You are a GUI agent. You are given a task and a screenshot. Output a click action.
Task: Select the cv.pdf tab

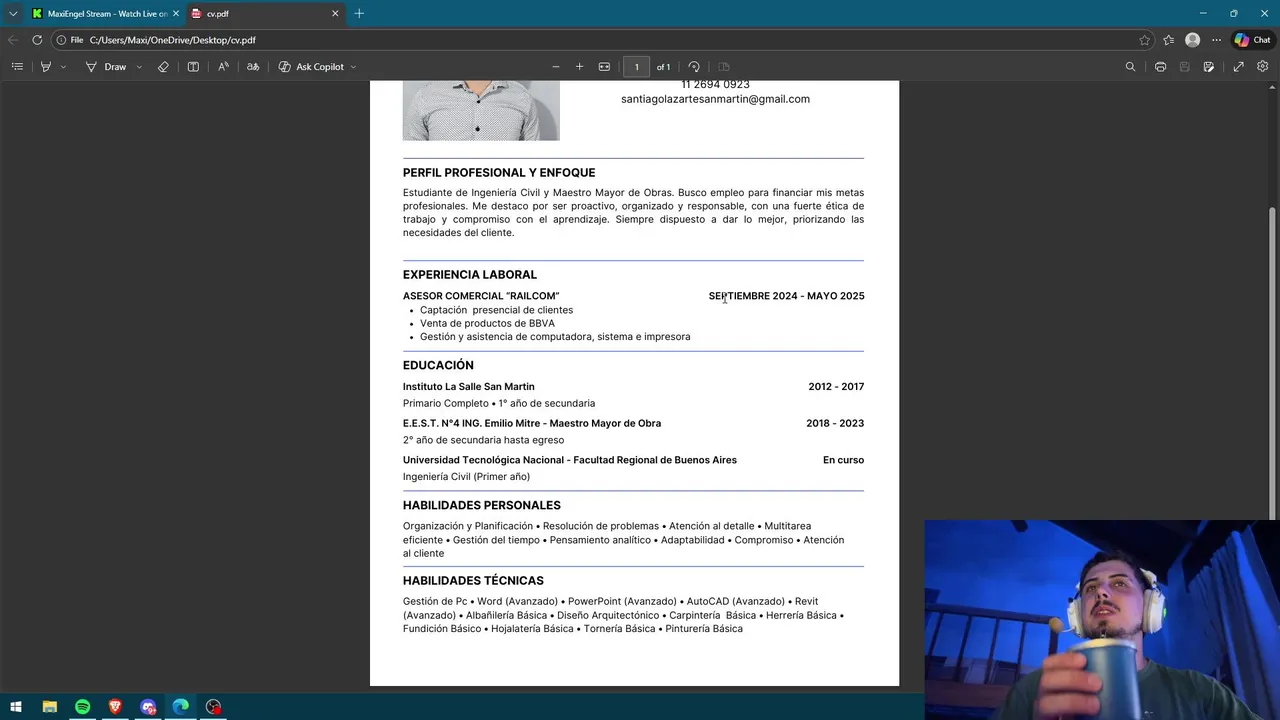point(265,14)
